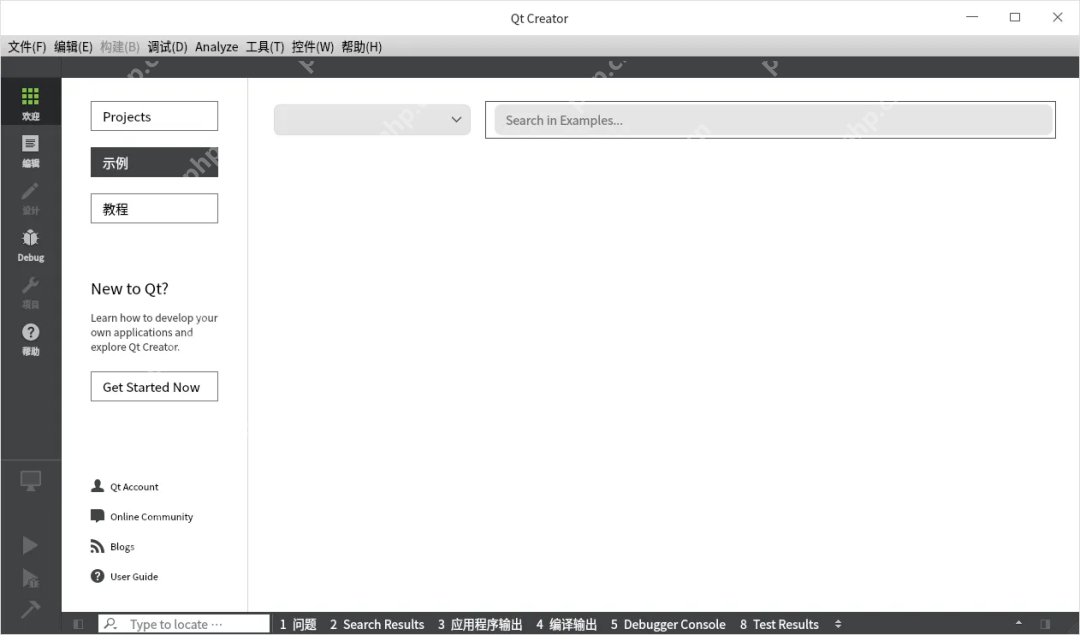Collapse the output pane with the up arrow
1080x635 pixels.
pos(1018,623)
